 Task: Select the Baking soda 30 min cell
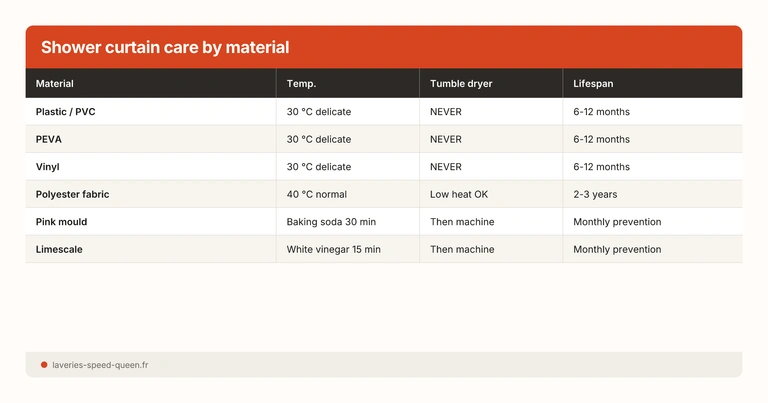(332, 222)
